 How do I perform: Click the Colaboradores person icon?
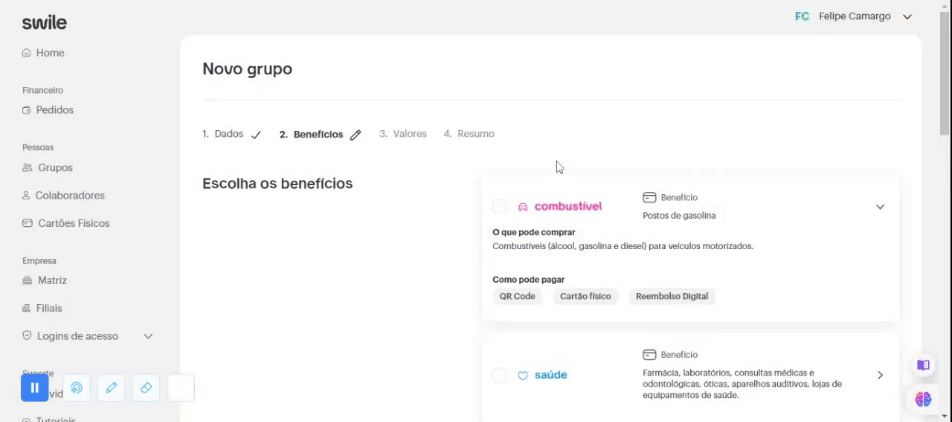[26, 196]
